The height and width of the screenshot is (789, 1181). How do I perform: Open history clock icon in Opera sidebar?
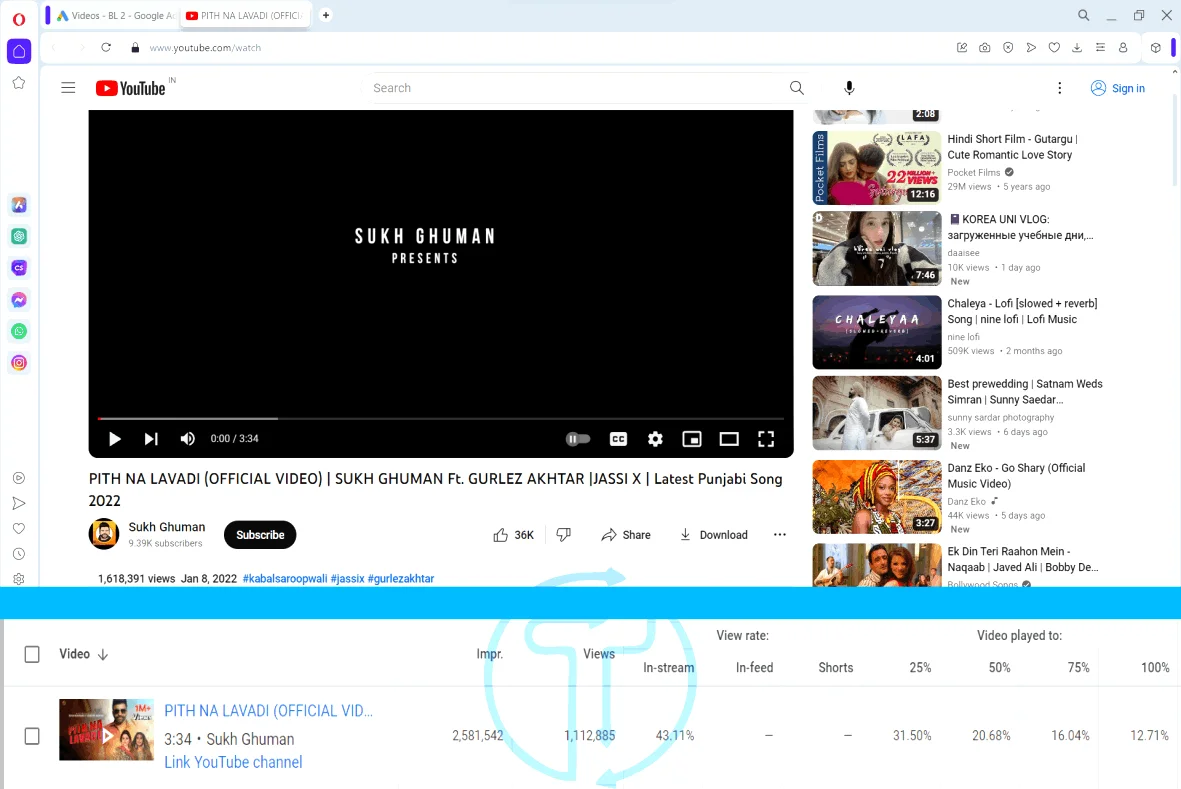pos(19,554)
